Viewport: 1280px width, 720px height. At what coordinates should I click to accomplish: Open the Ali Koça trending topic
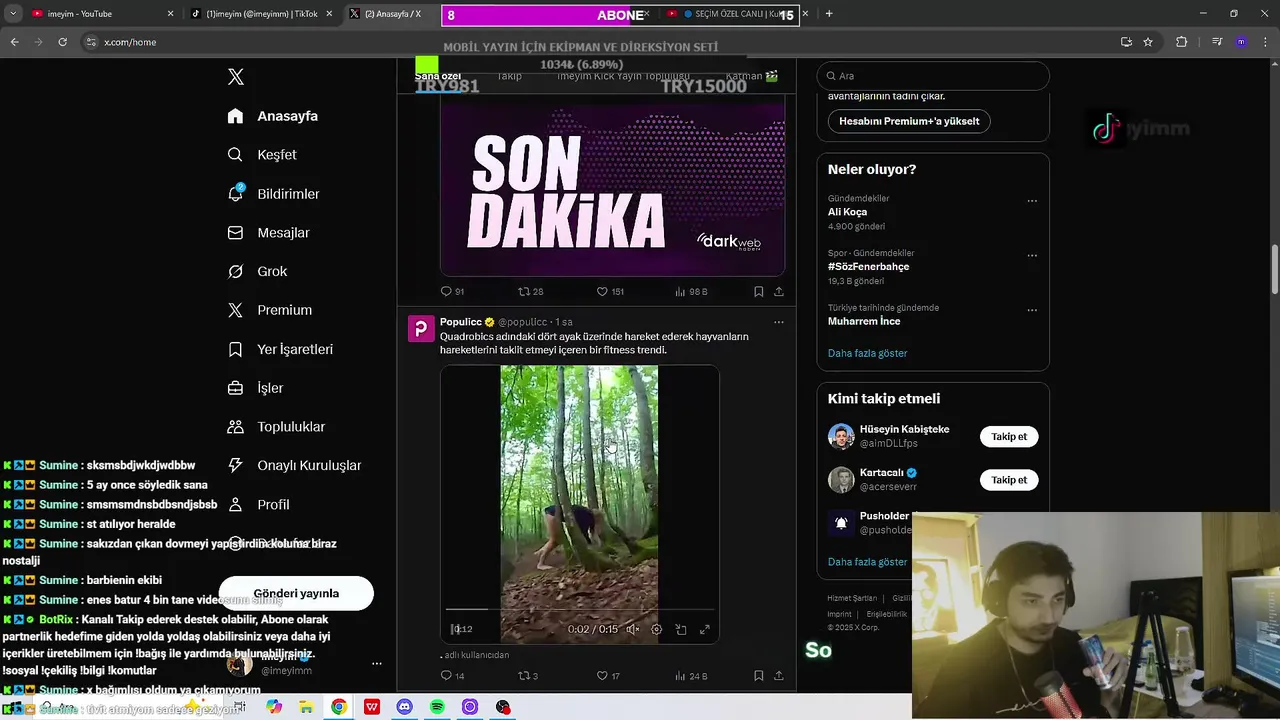(847, 212)
